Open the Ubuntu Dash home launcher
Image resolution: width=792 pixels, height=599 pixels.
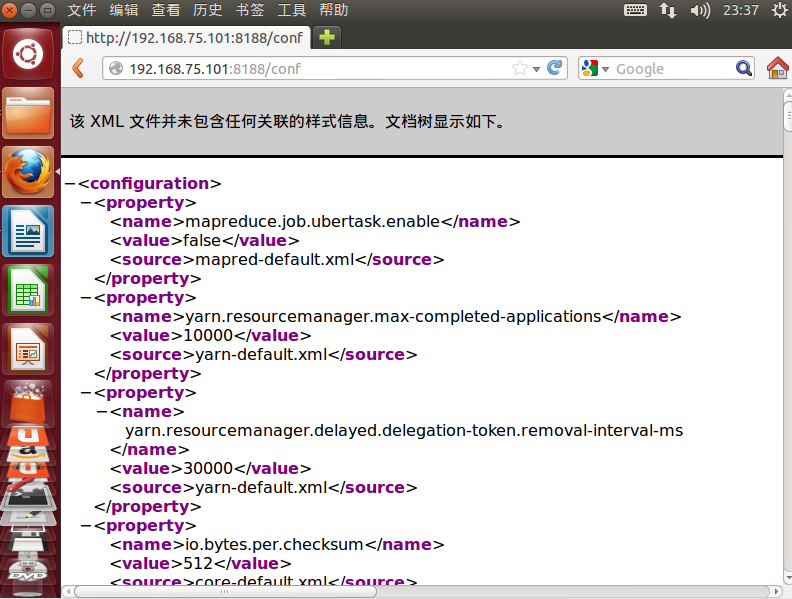point(28,54)
